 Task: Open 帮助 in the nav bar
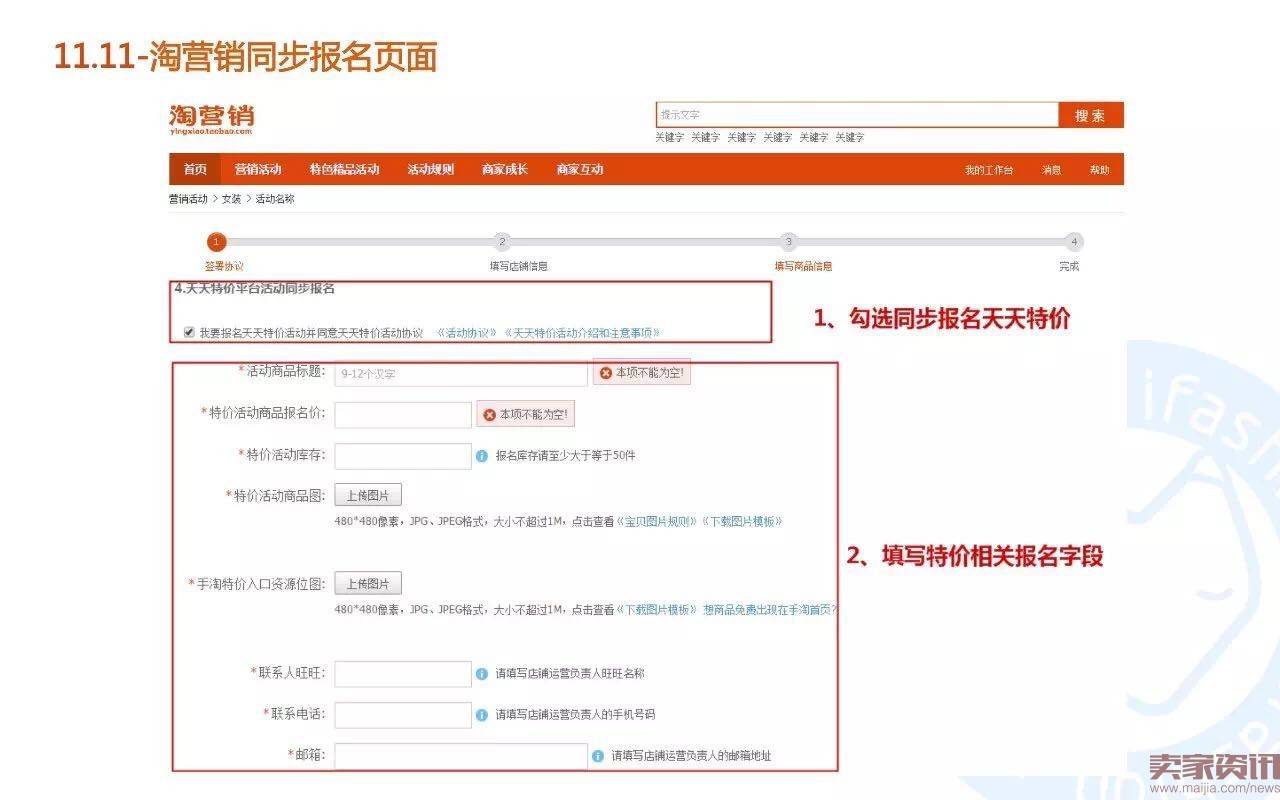pyautogui.click(x=1100, y=170)
